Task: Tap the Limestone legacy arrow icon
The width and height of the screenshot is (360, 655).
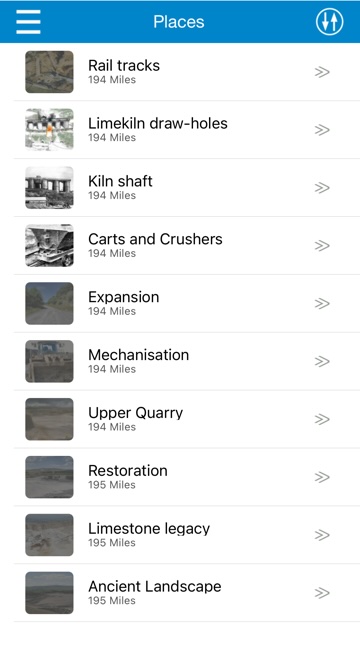Action: click(322, 535)
